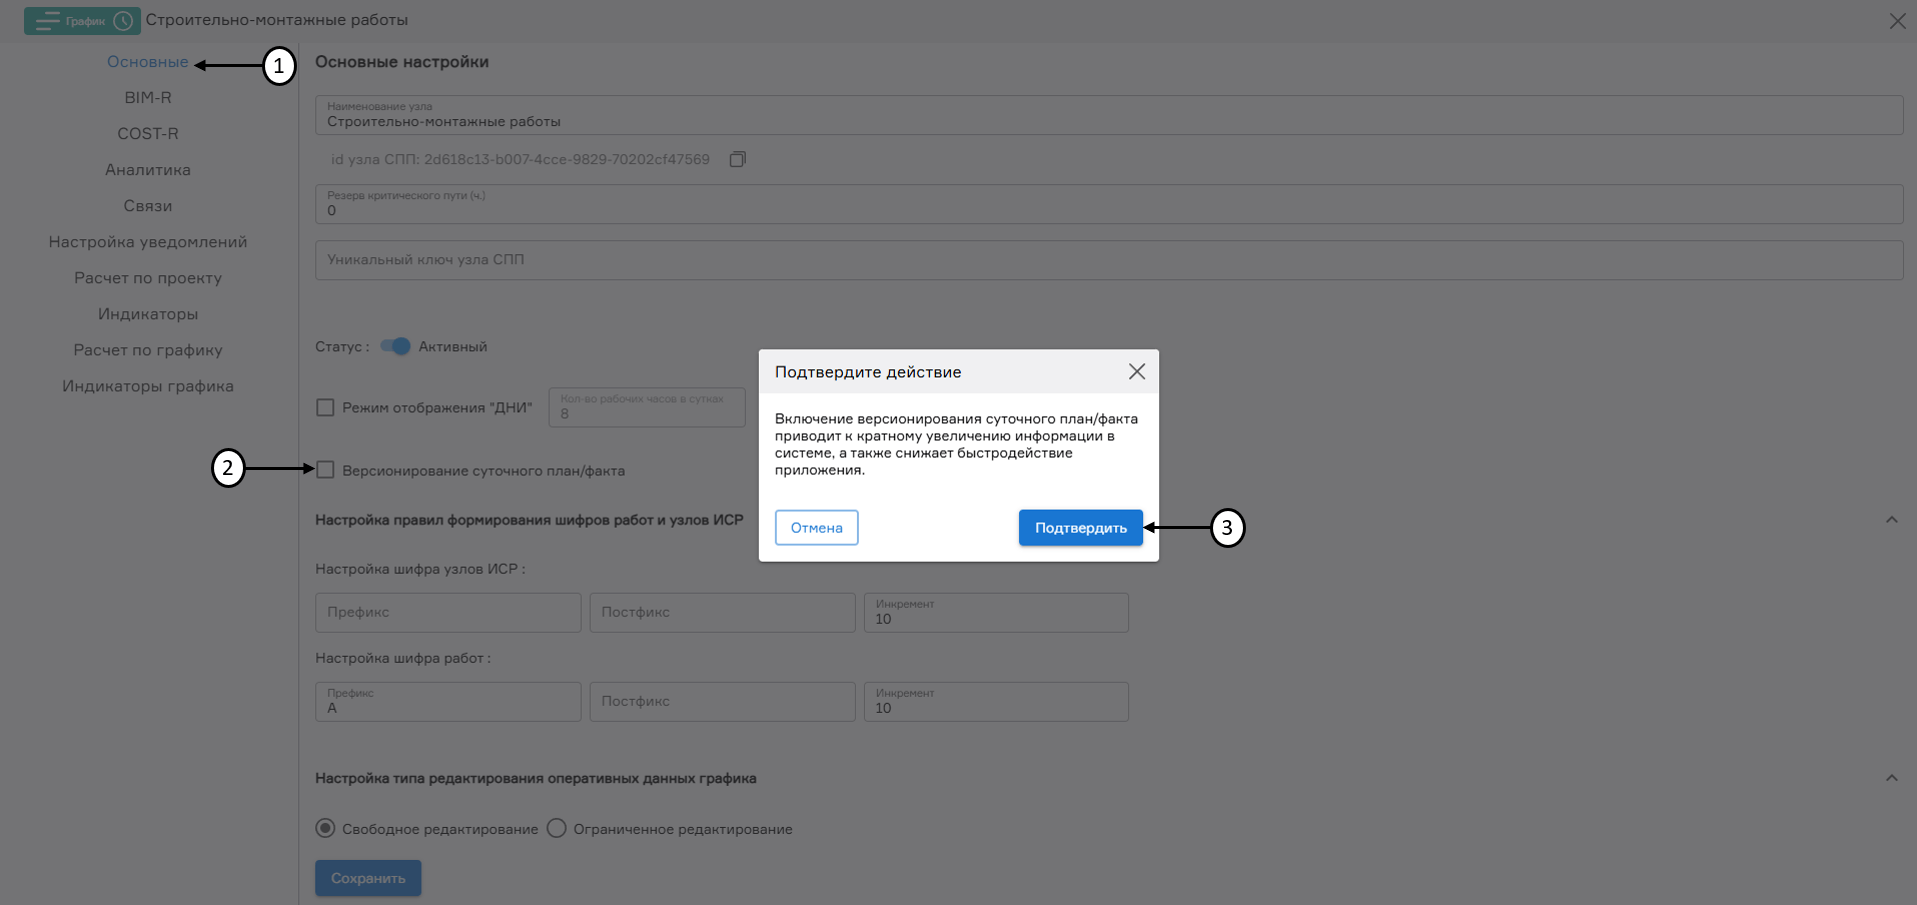1917x905 pixels.
Task: Enable Режим отображения ДНИ checkbox
Action: pyautogui.click(x=325, y=407)
